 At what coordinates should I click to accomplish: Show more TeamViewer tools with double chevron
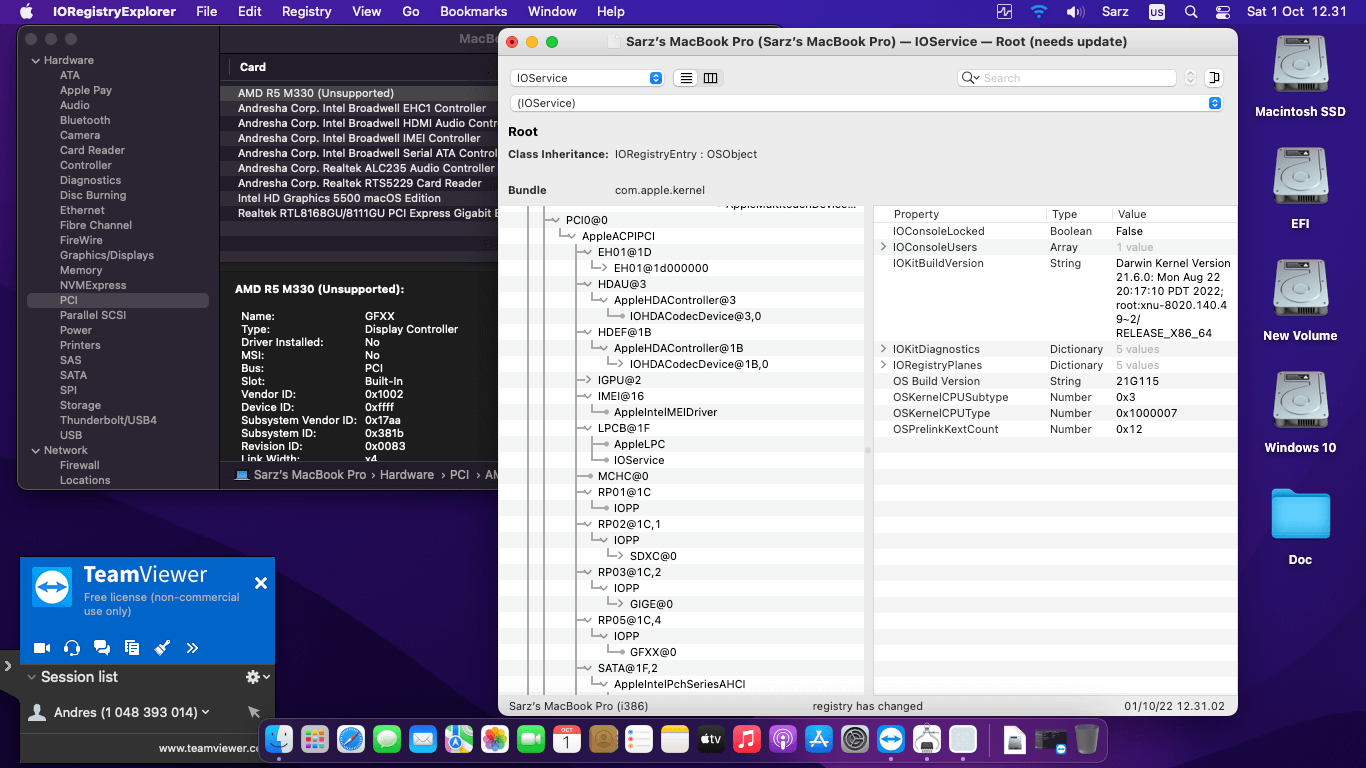coord(193,647)
